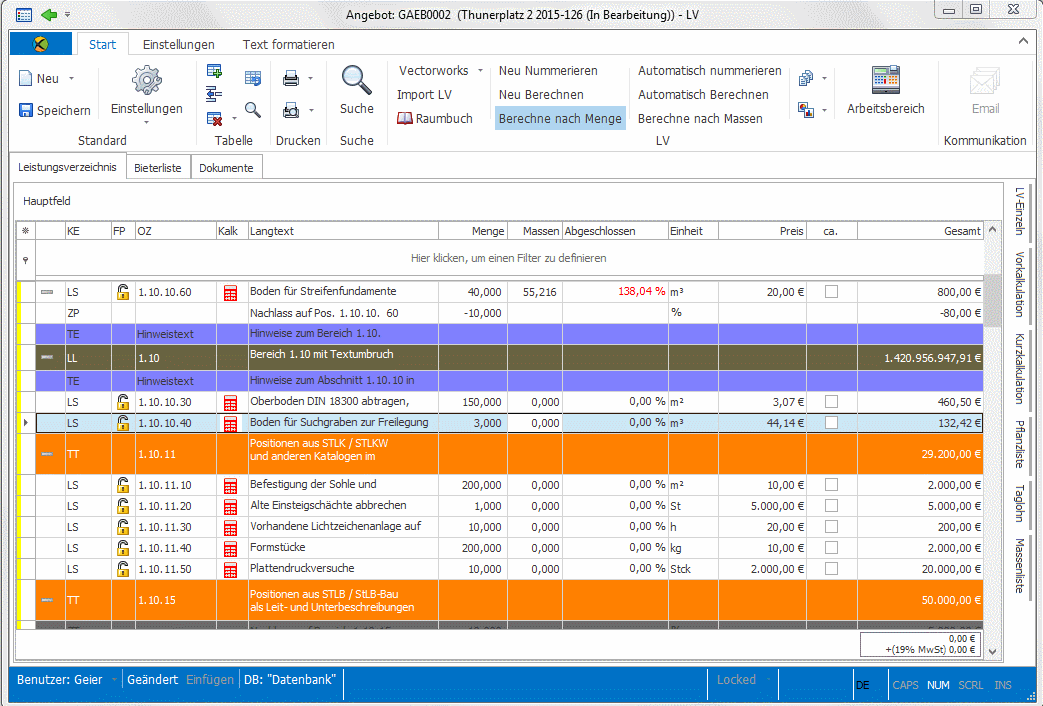Open the round application logo button

pos(41,44)
